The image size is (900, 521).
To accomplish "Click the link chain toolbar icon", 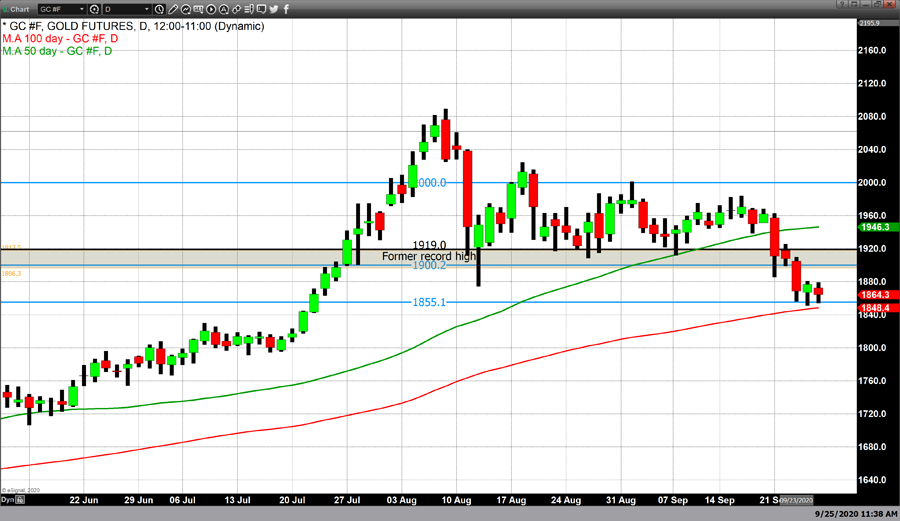I will pos(238,9).
